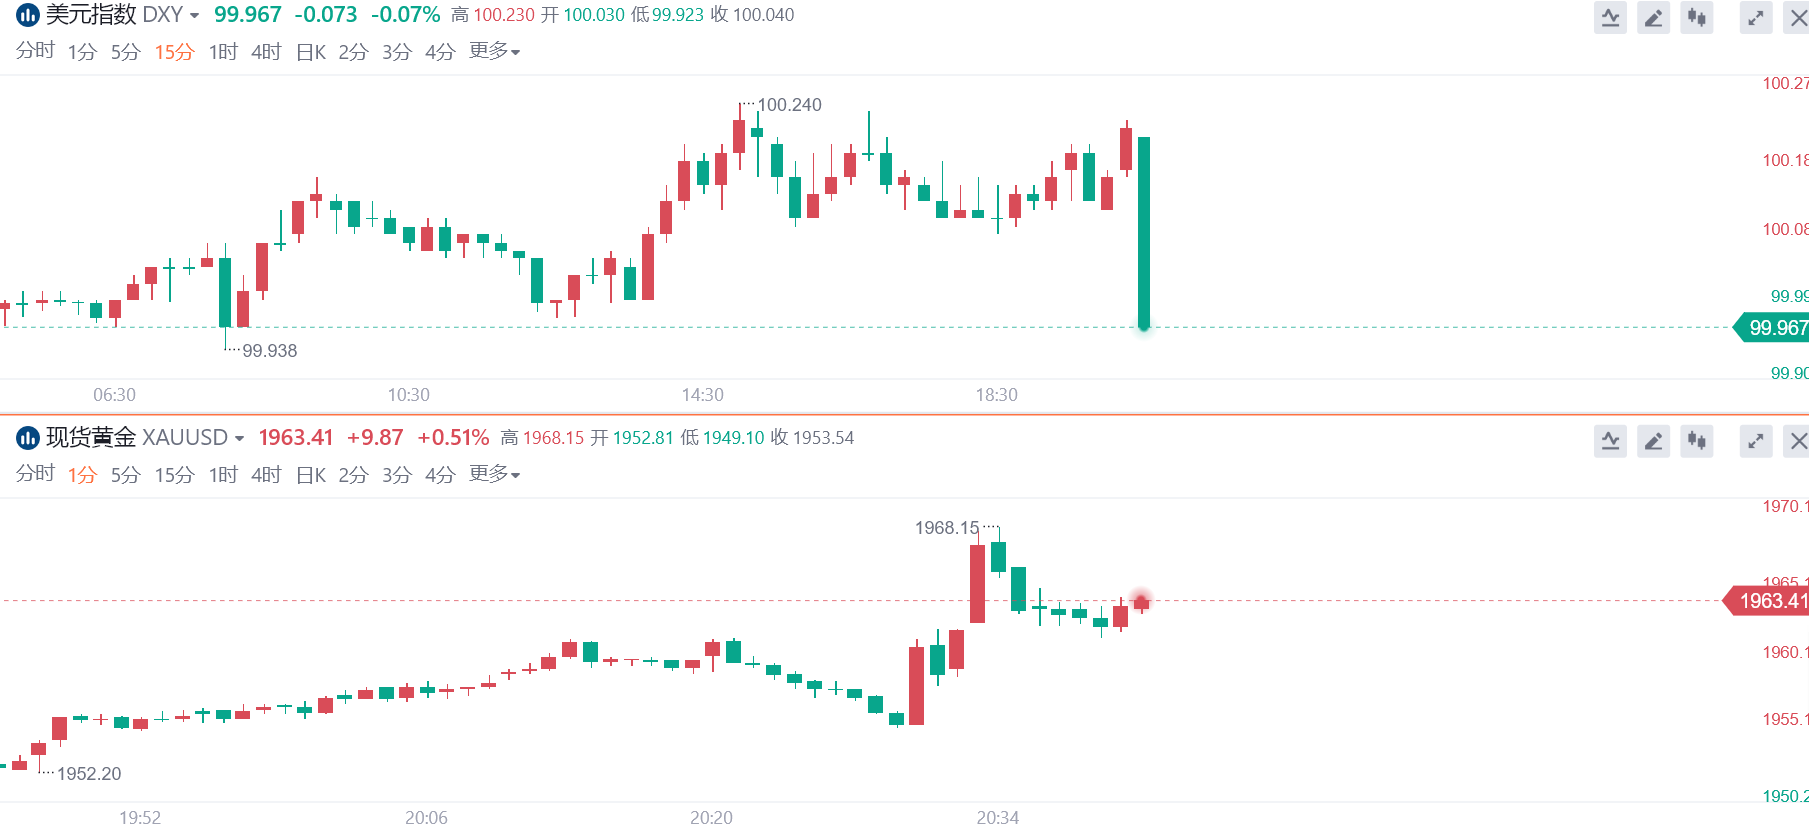Select 日K timeframe on DXY chart
The height and width of the screenshot is (831, 1809).
point(310,52)
